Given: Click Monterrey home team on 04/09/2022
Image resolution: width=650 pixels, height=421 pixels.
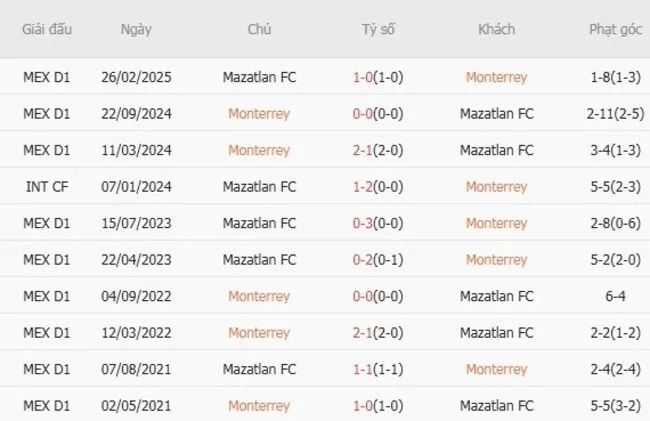Looking at the screenshot, I should click(259, 296).
